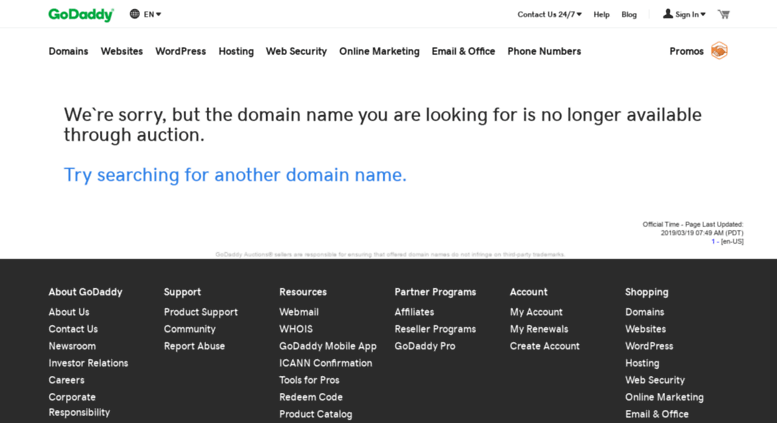This screenshot has height=423, width=777.
Task: Click the GoDaddy logo
Action: pyautogui.click(x=81, y=15)
